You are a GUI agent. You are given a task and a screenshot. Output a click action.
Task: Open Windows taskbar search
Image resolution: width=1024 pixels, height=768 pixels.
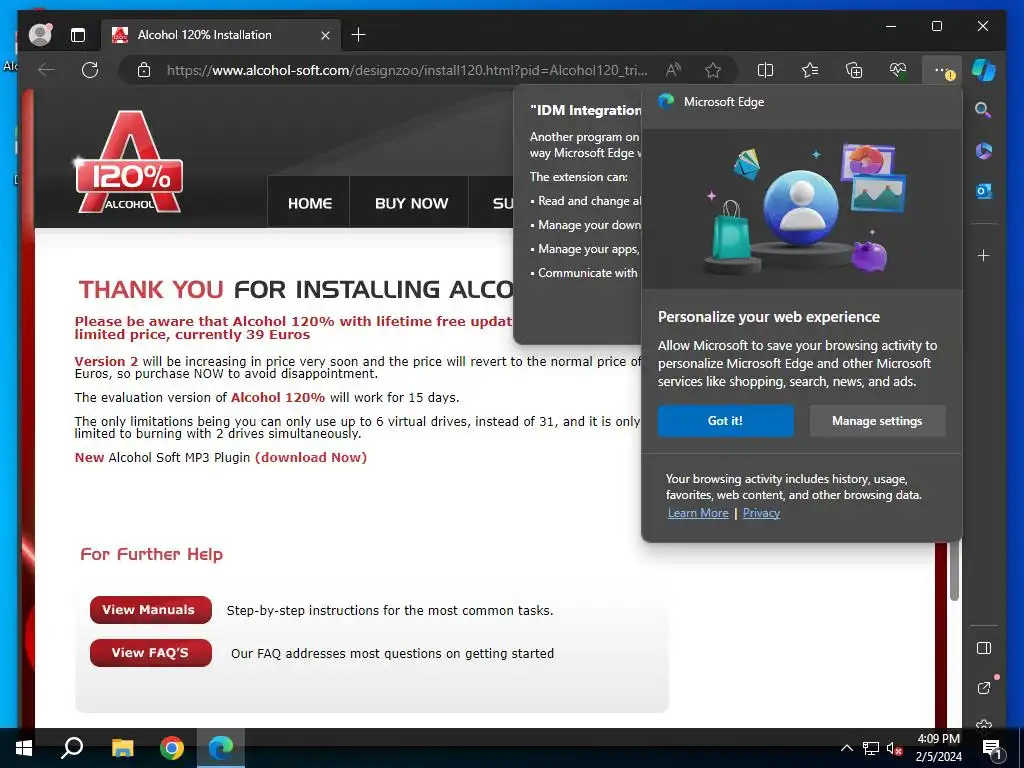click(x=72, y=748)
